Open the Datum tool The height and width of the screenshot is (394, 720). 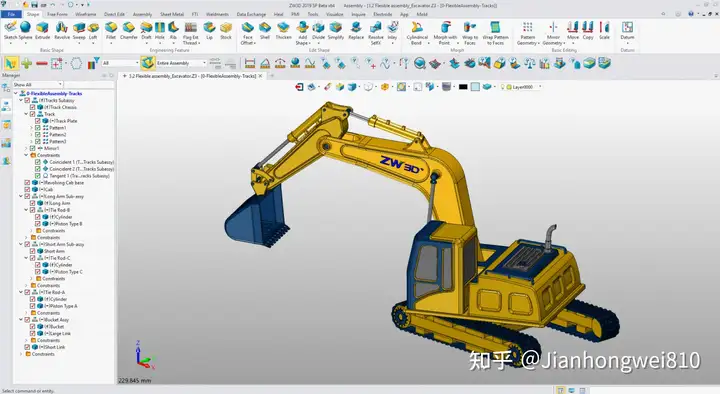point(627,30)
